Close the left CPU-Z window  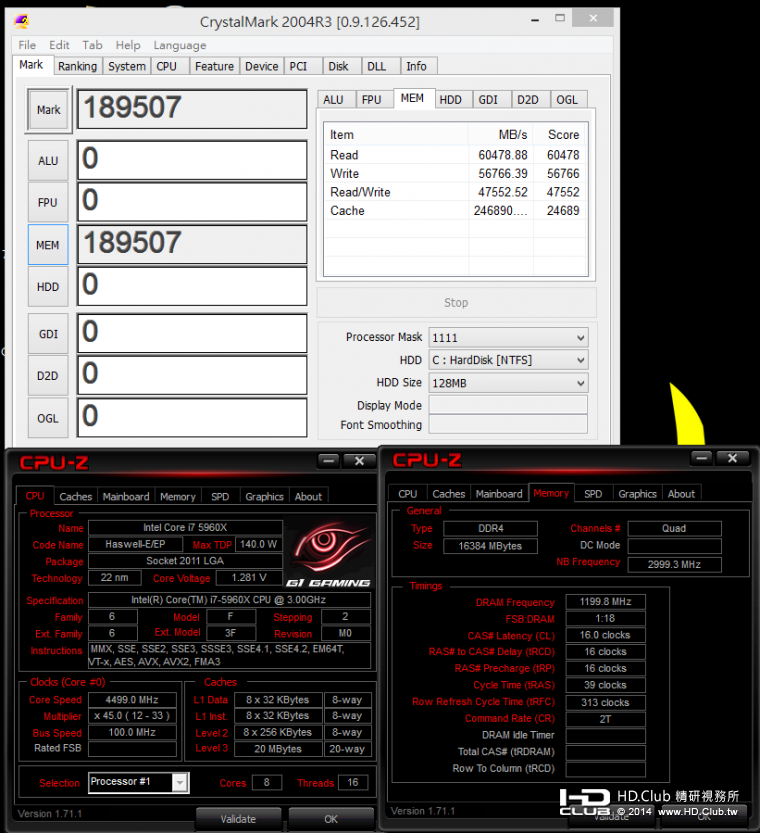tap(359, 460)
